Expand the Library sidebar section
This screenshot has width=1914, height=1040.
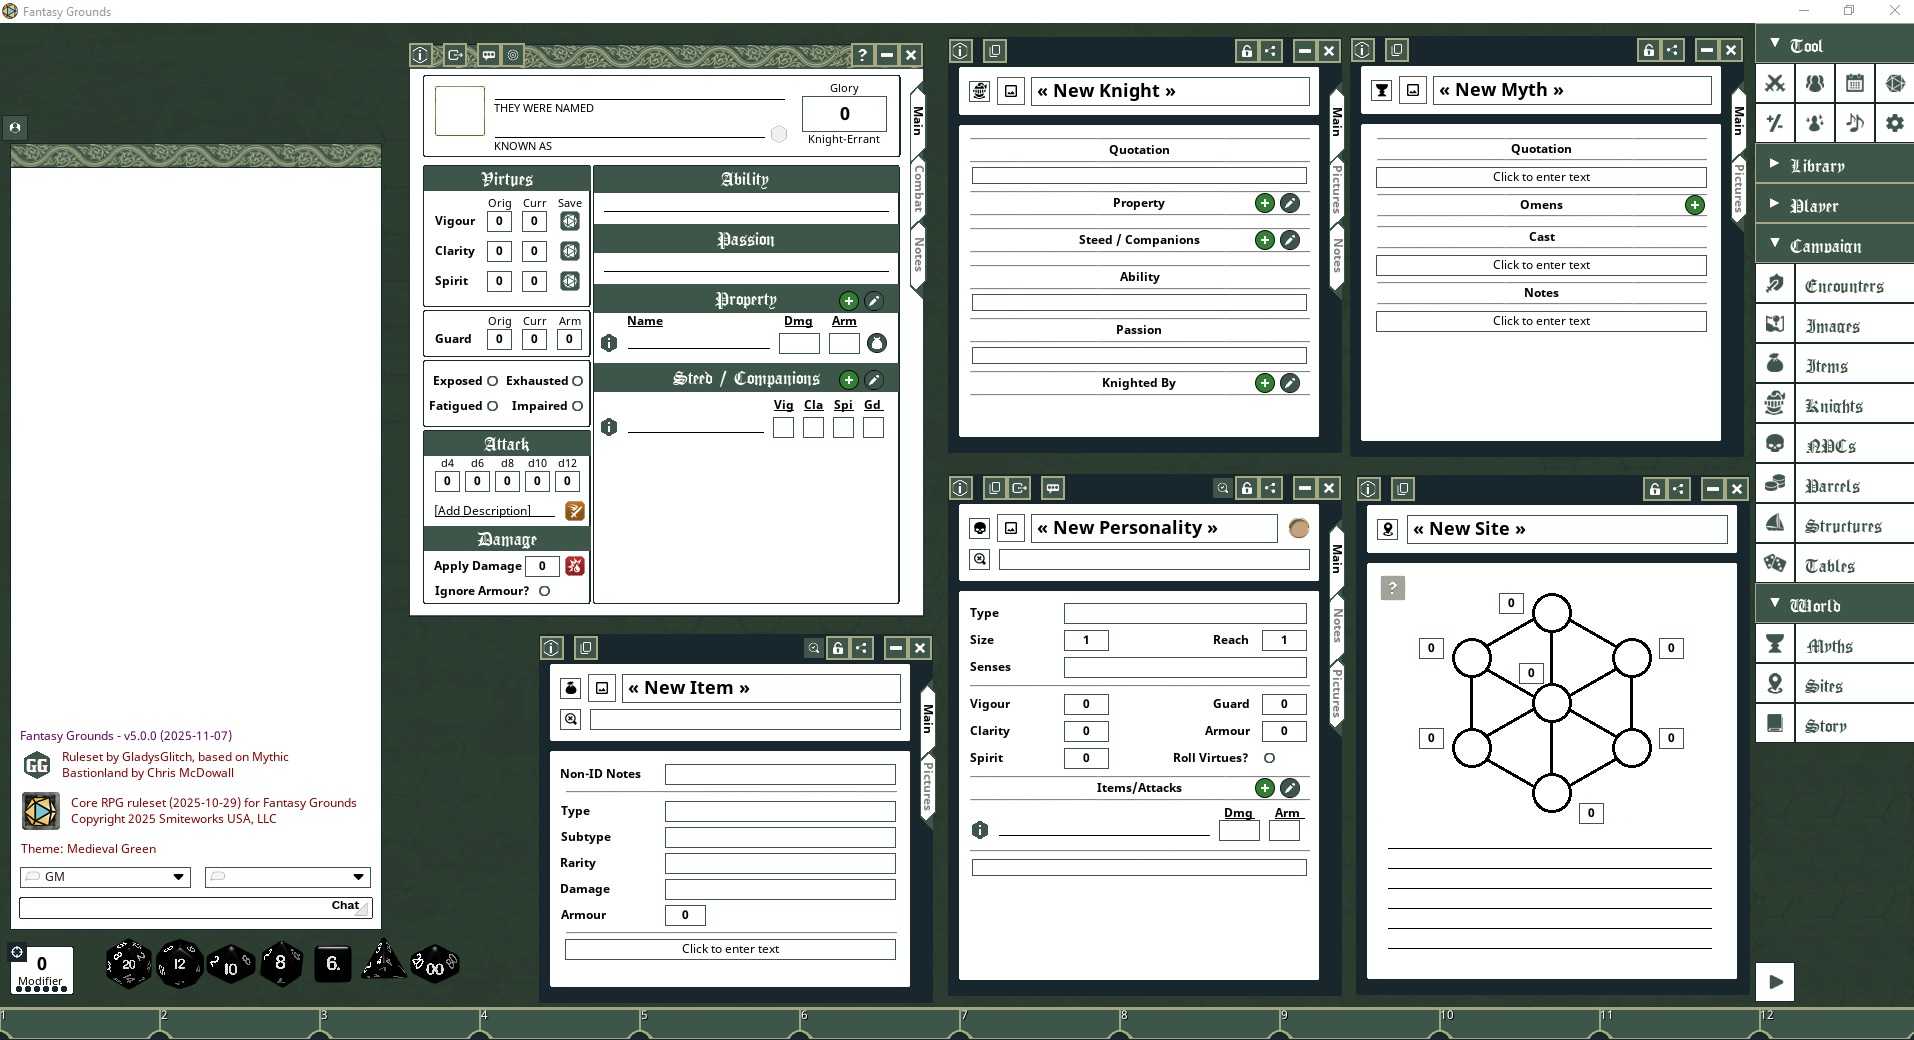1835,165
